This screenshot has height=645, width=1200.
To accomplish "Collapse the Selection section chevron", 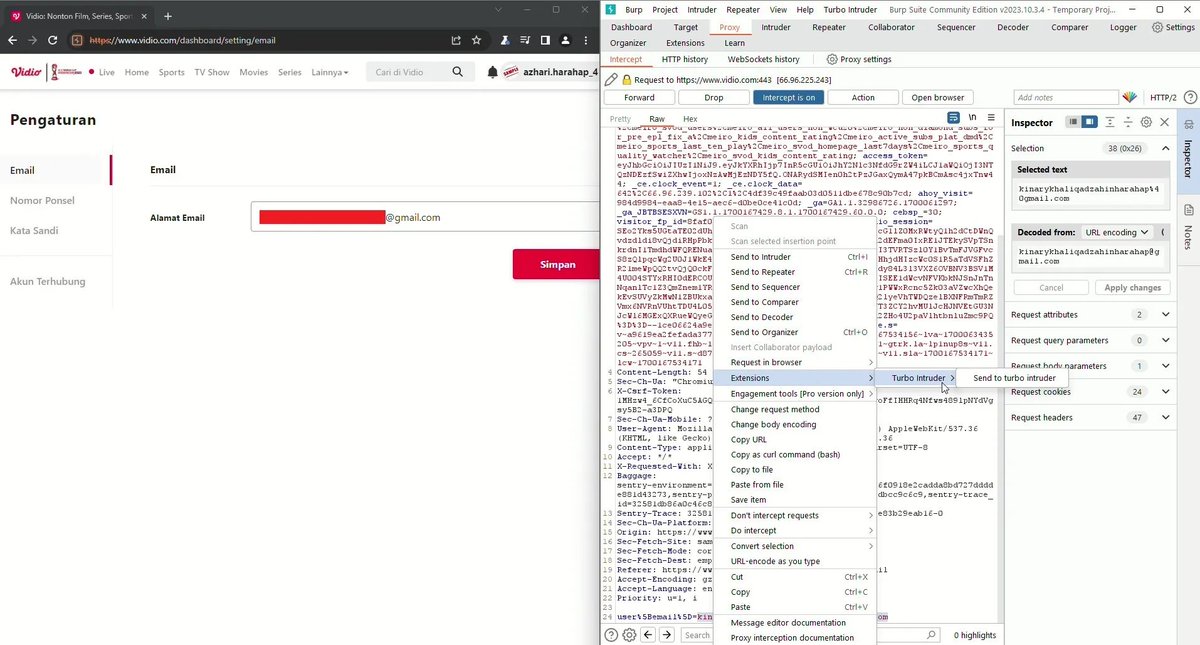I will tap(1165, 148).
